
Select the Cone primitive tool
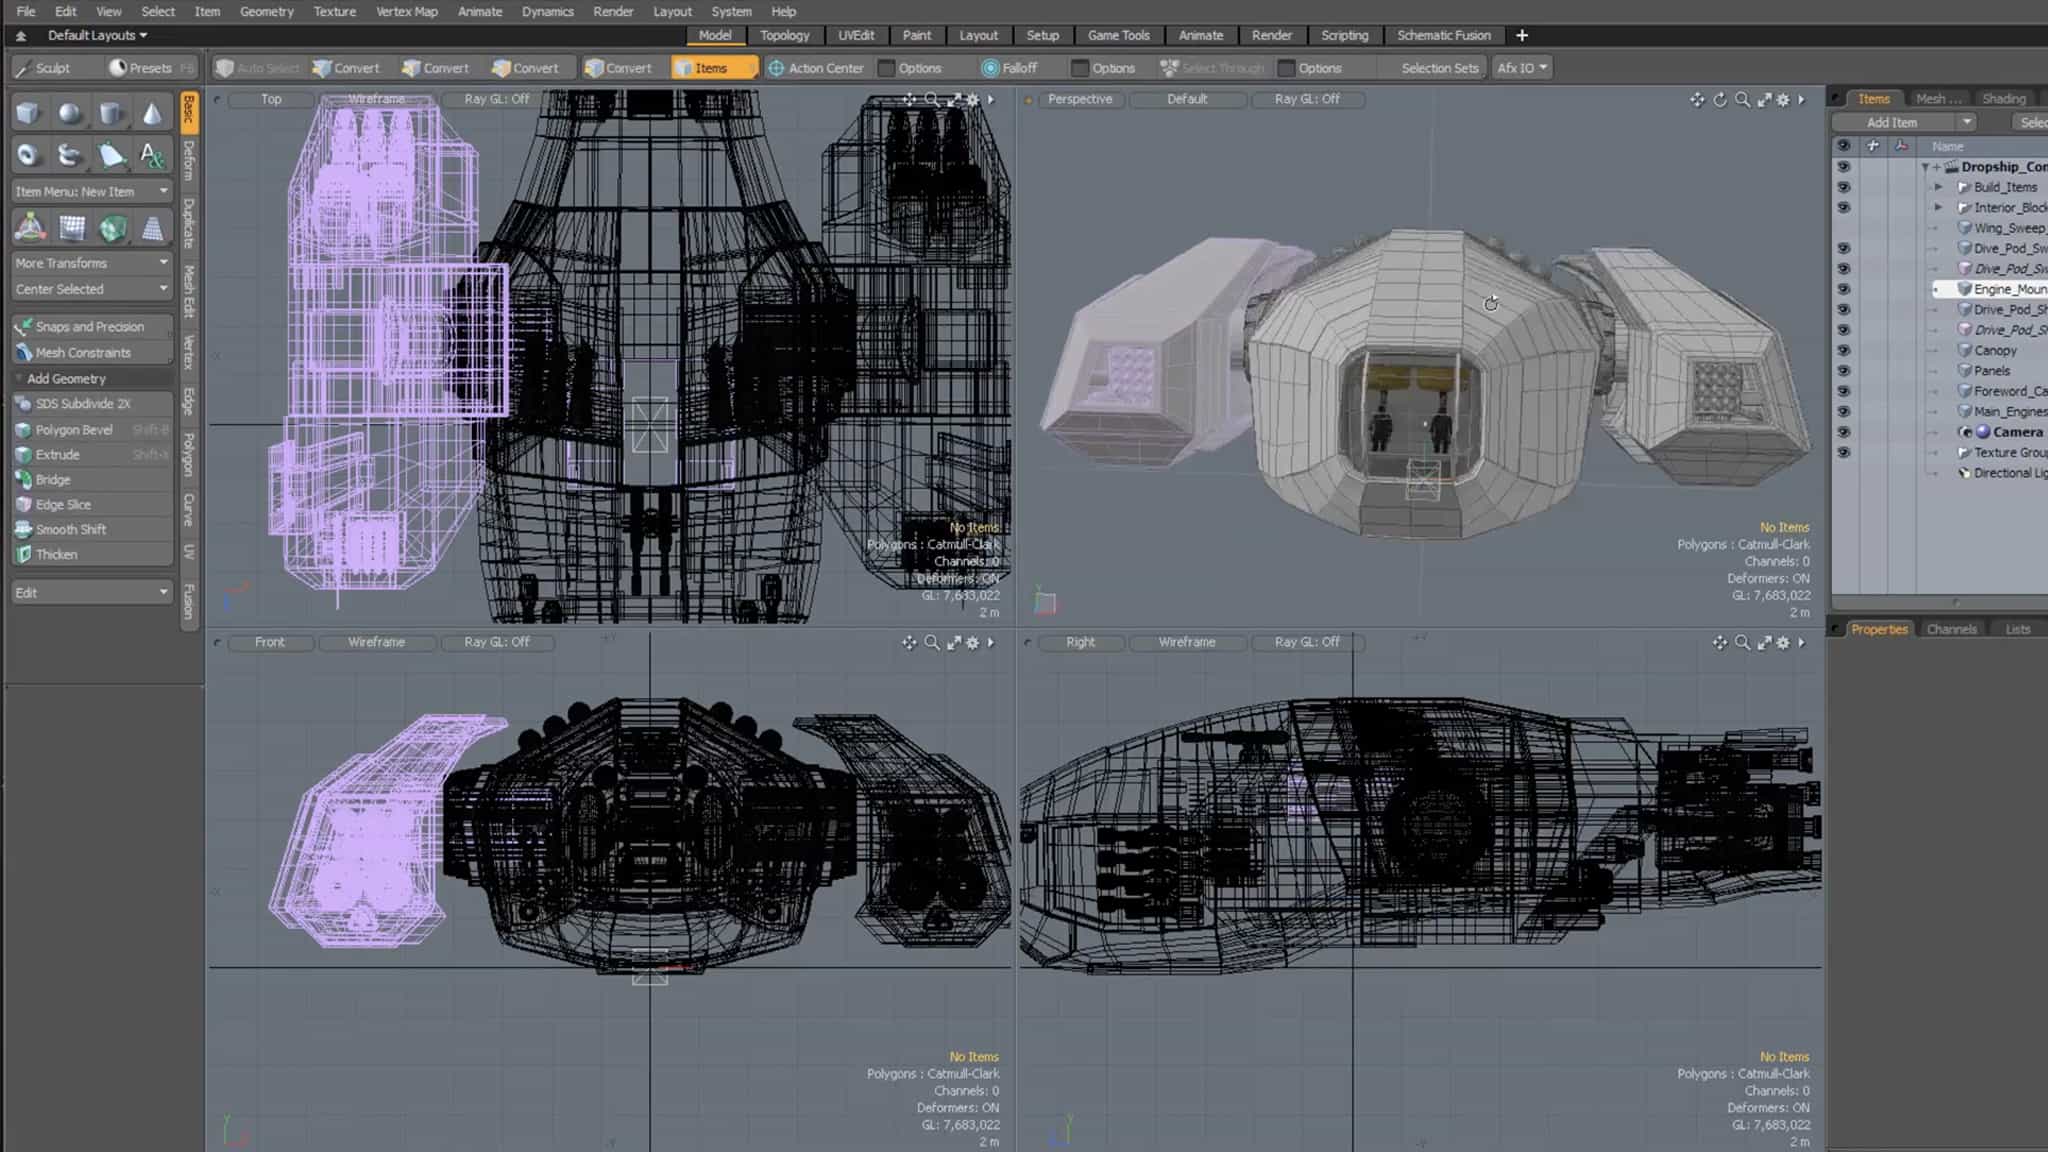click(152, 113)
